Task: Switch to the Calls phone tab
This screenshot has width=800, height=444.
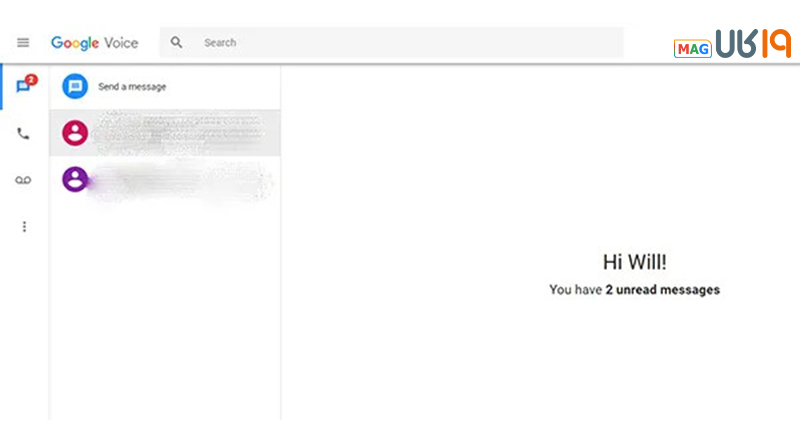Action: pyautogui.click(x=23, y=134)
